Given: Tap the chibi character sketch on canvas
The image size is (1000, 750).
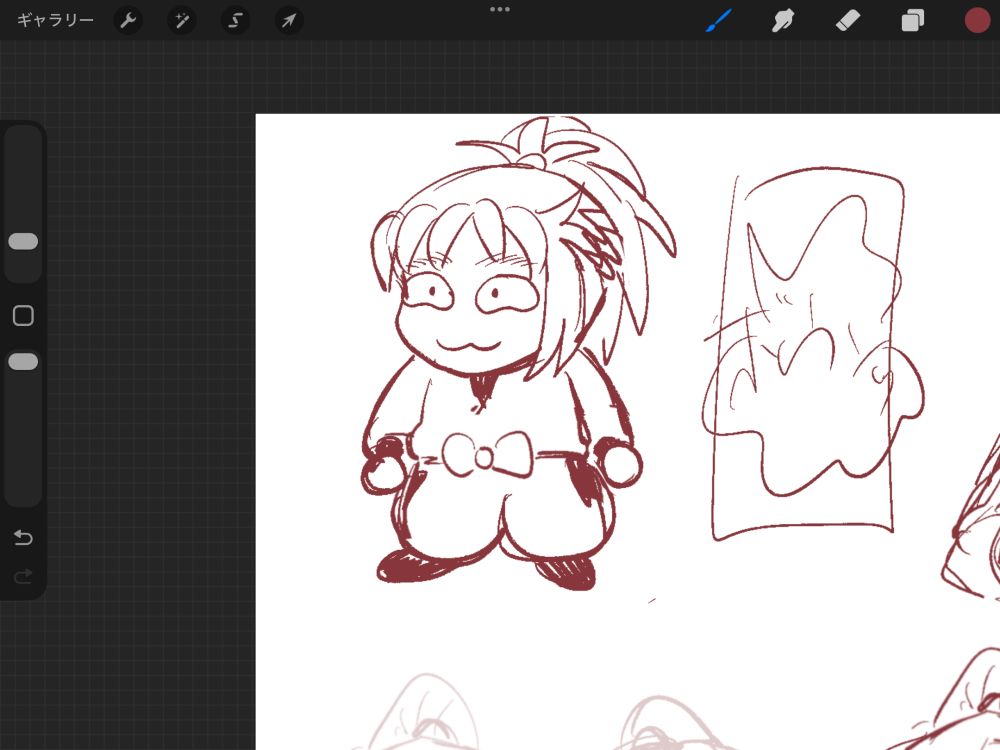Looking at the screenshot, I should coord(518,352).
